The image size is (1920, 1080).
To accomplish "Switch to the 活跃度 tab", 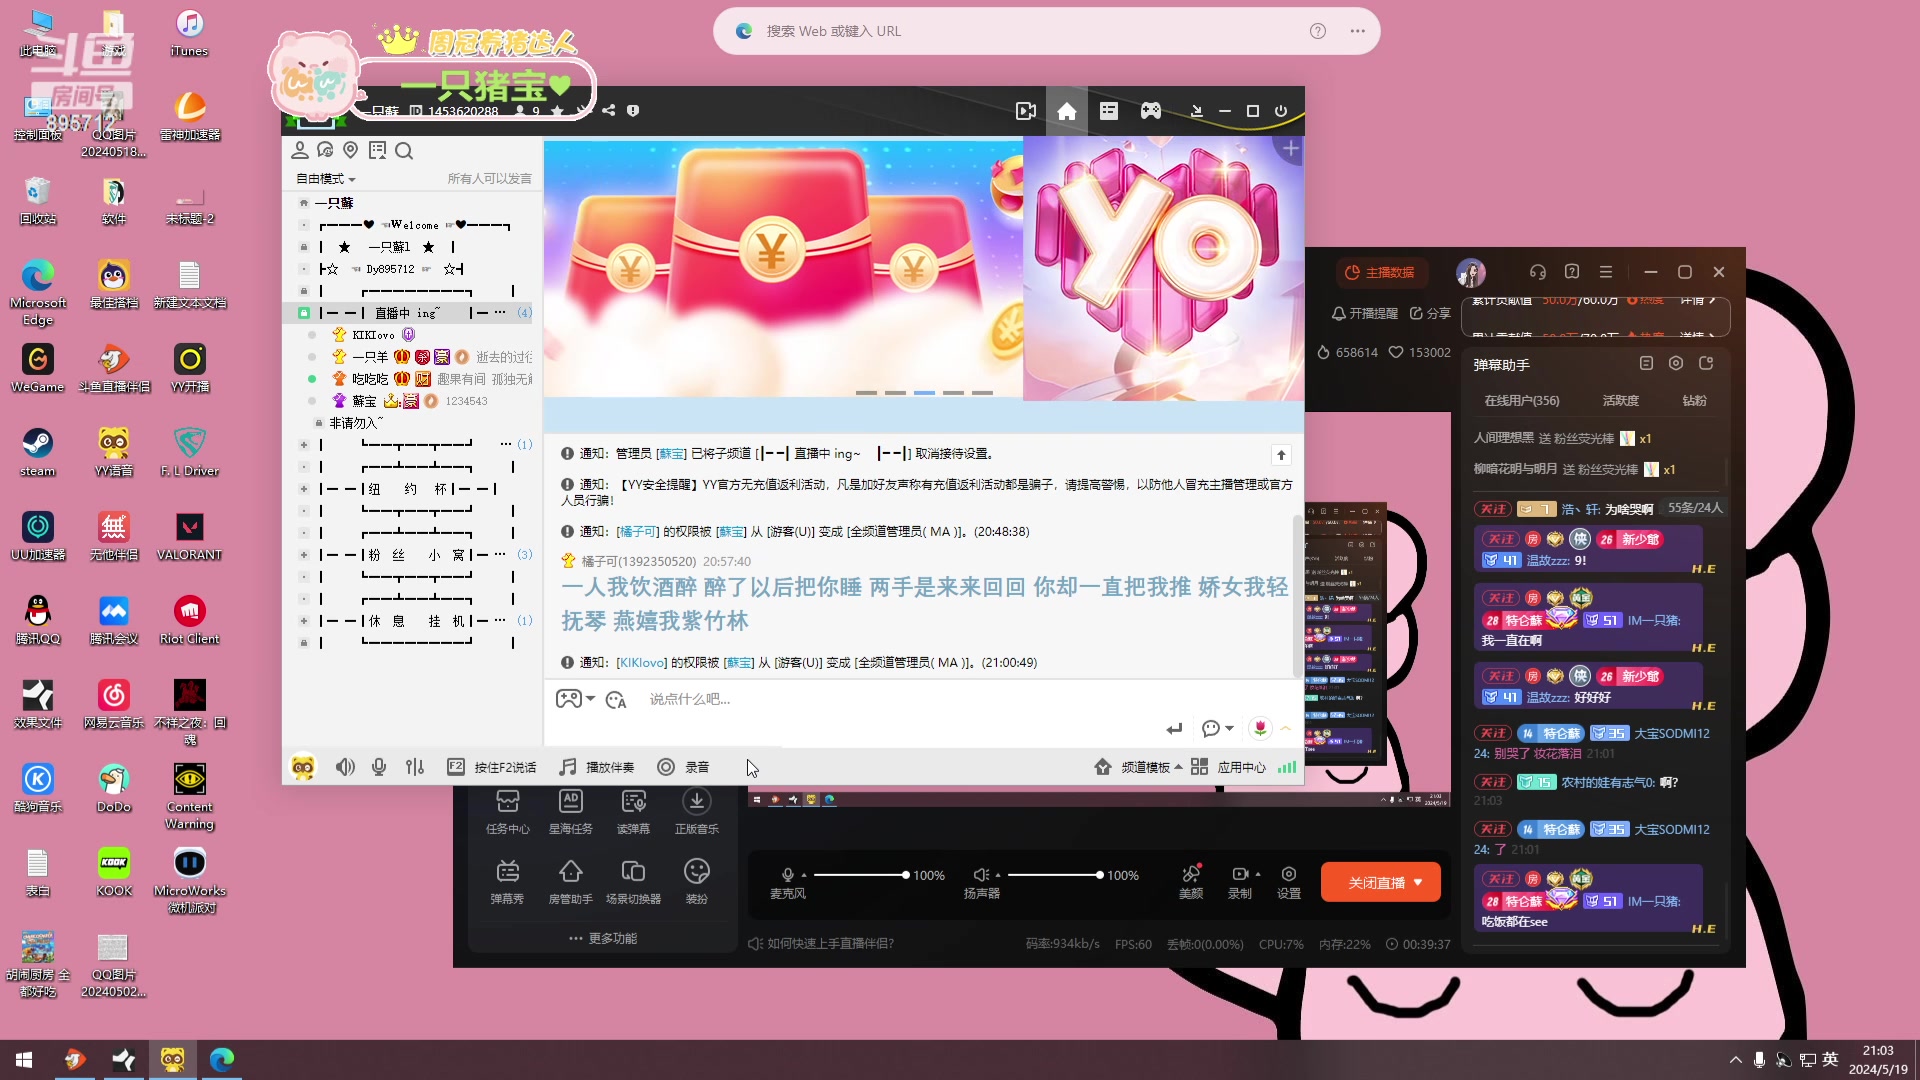I will (x=1620, y=400).
